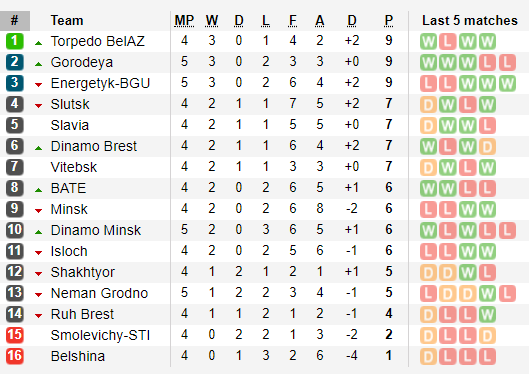Open the Shakhtyor team page
This screenshot has height=374, width=529.
click(x=83, y=272)
